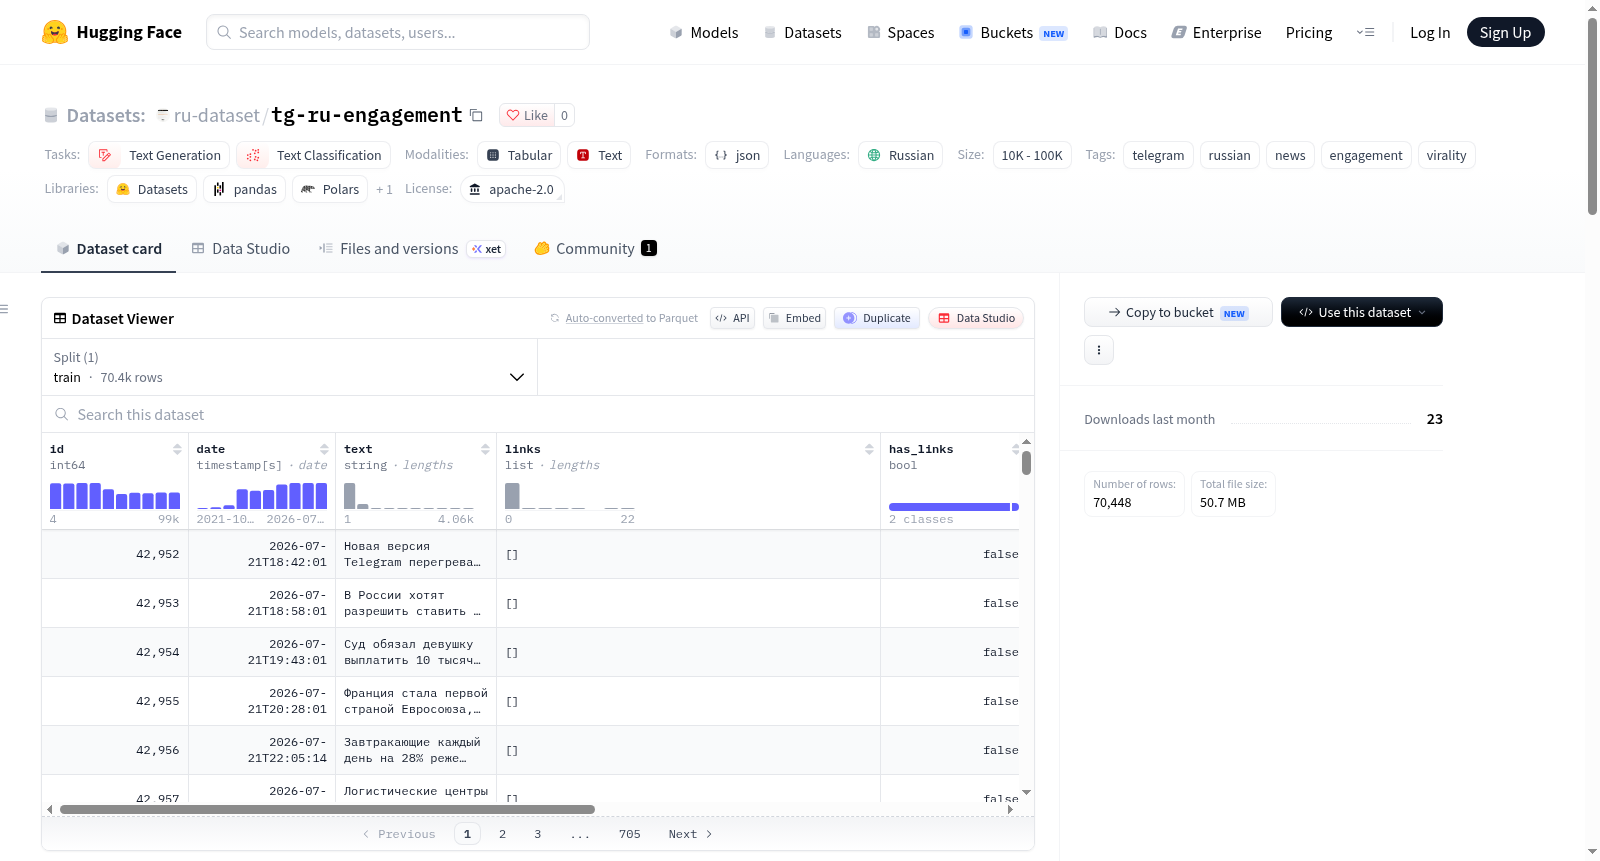The height and width of the screenshot is (861, 1600).
Task: Click the row with id 42,952
Action: coord(530,554)
